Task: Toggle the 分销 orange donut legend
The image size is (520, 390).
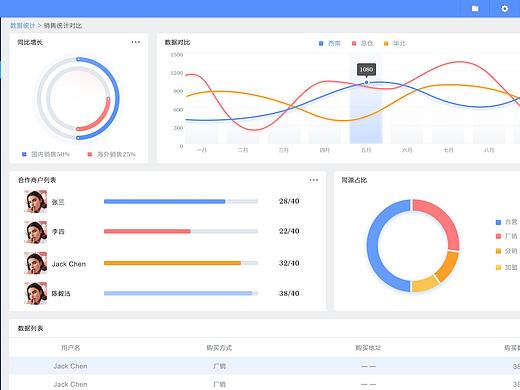Action: [x=507, y=251]
